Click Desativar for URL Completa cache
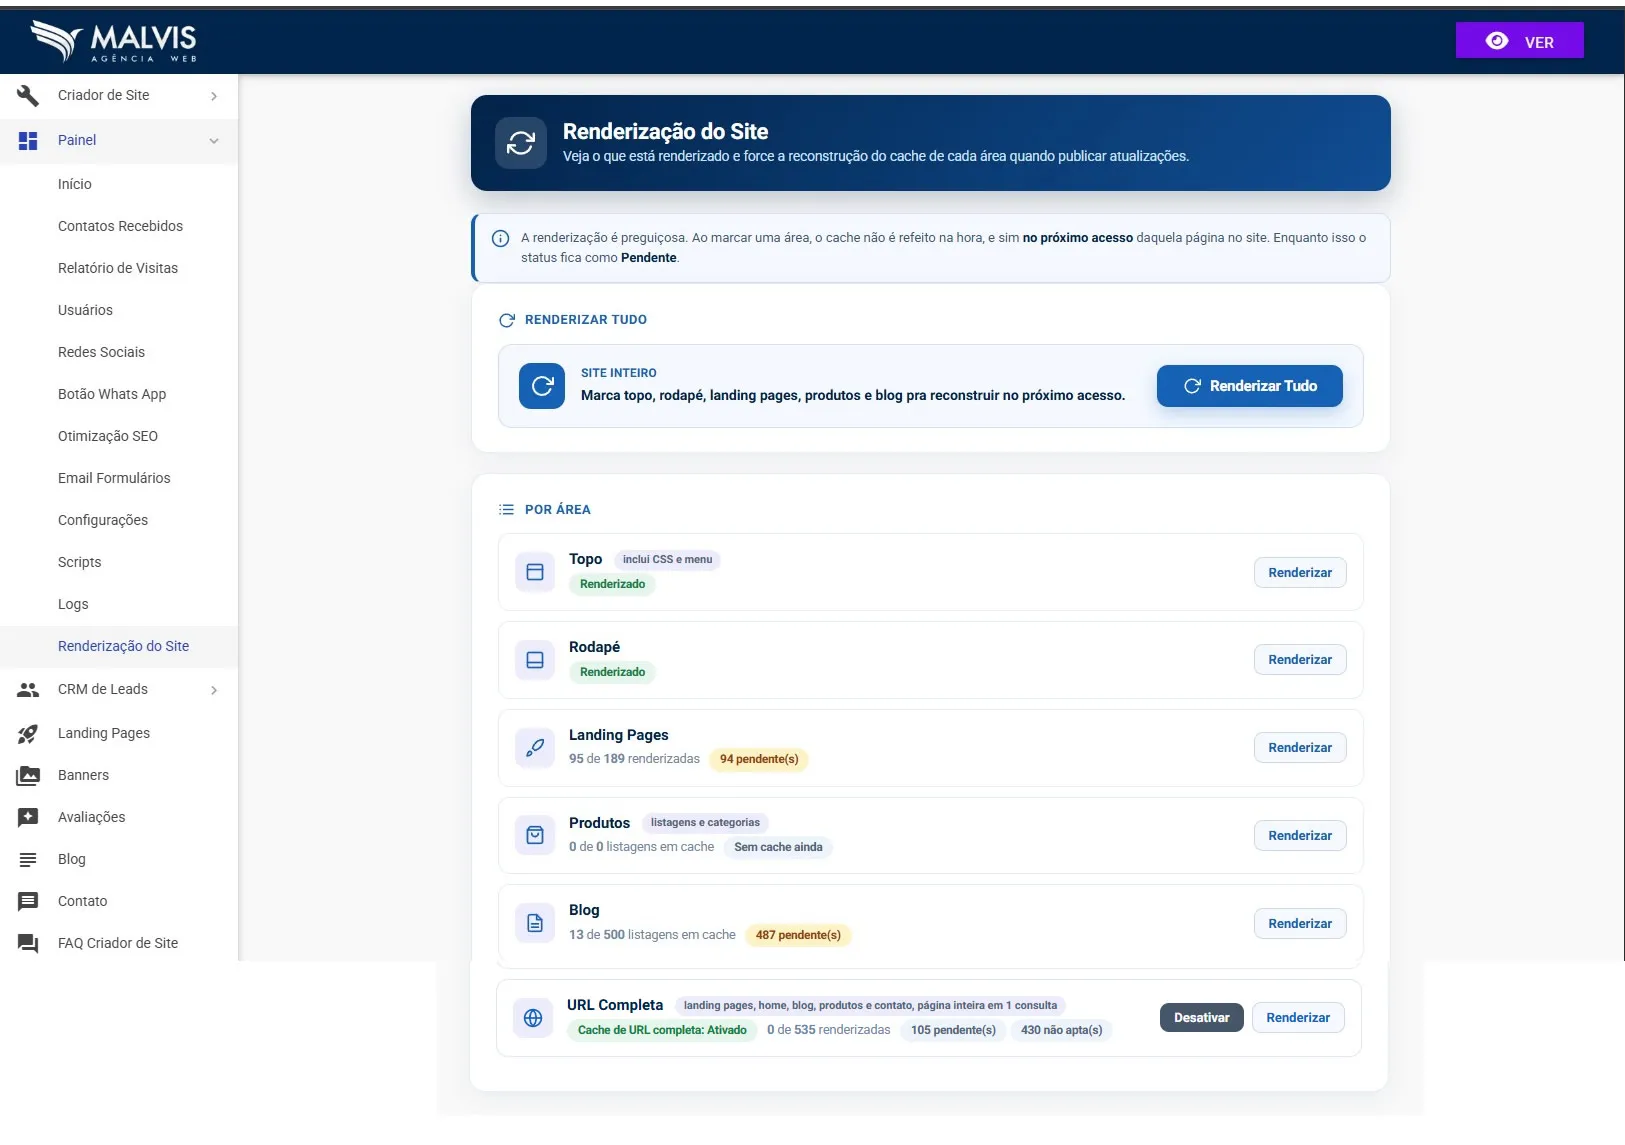The image size is (1625, 1145). [1201, 1018]
